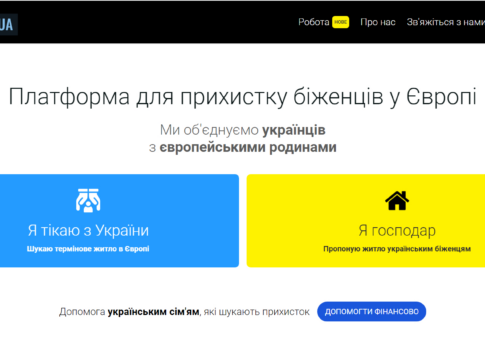Click the main heading Платформа для прихистку

tap(242, 97)
